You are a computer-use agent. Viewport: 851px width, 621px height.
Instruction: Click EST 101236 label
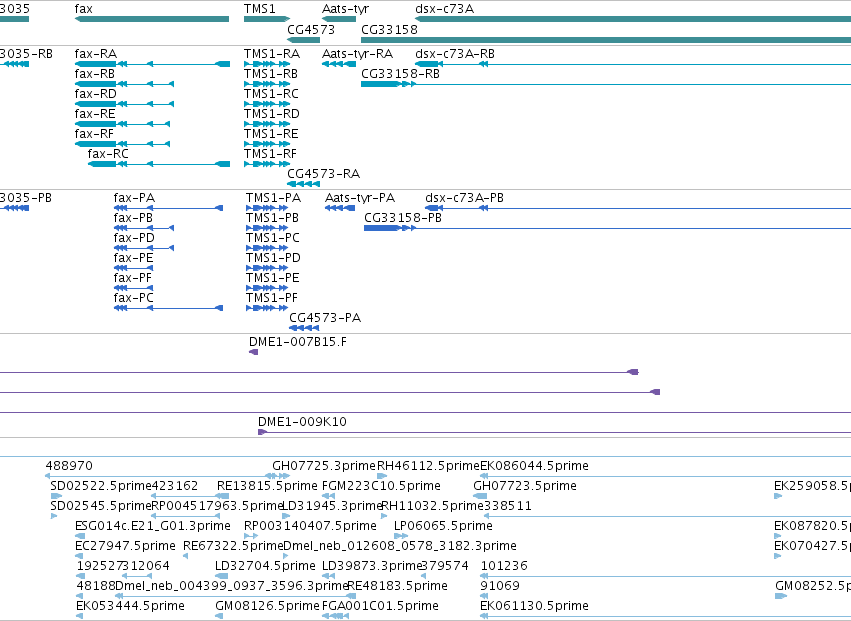(x=504, y=566)
